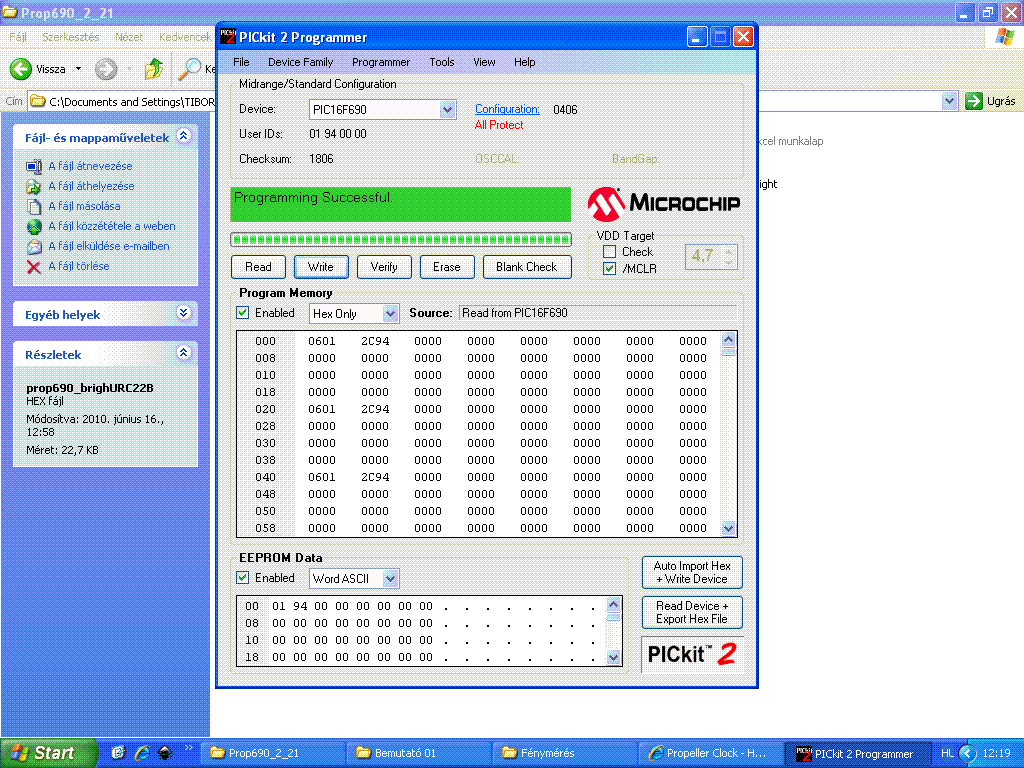Image resolution: width=1024 pixels, height=768 pixels.
Task: Click the Windows Start button
Action: point(49,753)
